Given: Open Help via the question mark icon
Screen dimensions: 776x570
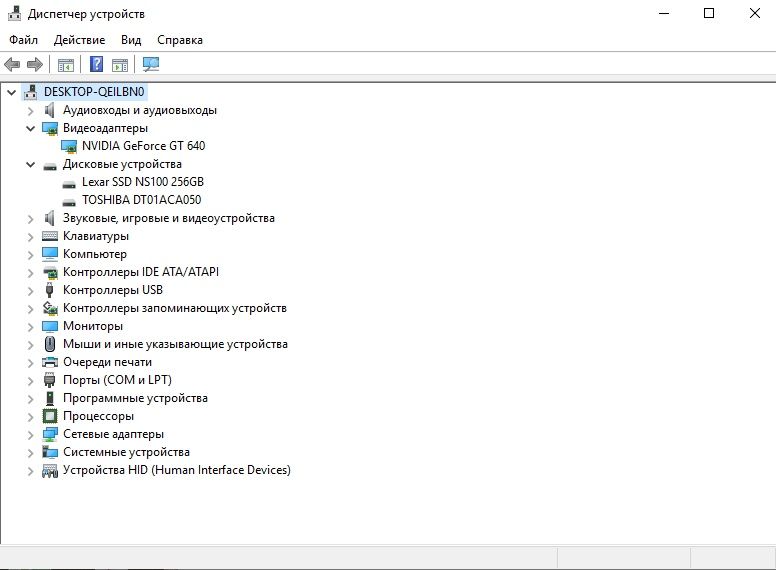Looking at the screenshot, I should pos(97,64).
